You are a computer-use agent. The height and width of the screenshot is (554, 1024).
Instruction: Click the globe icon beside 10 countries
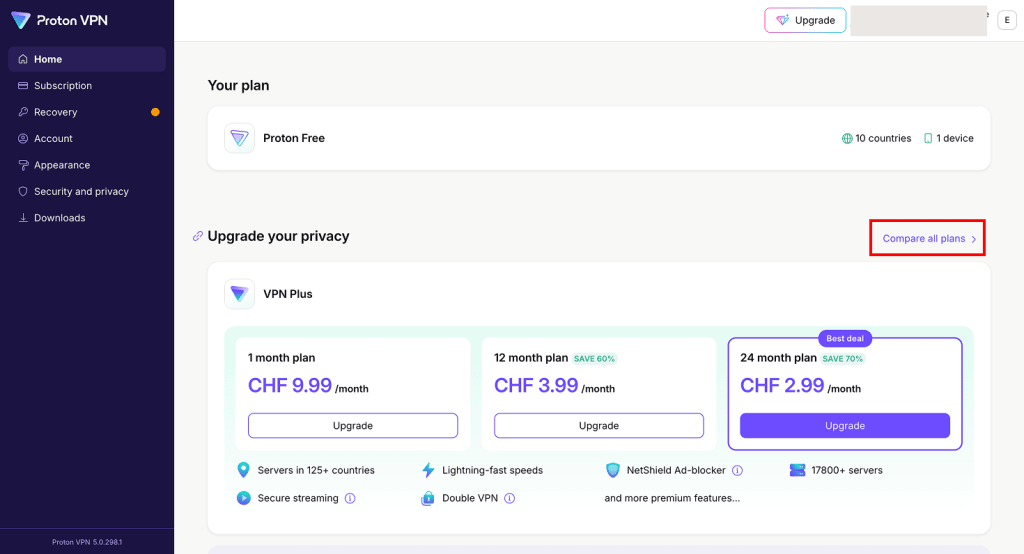(x=847, y=138)
